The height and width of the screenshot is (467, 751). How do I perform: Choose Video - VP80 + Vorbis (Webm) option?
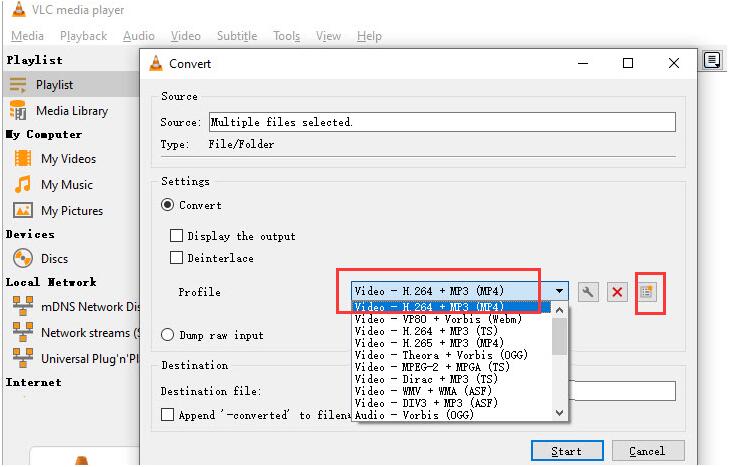pos(451,319)
